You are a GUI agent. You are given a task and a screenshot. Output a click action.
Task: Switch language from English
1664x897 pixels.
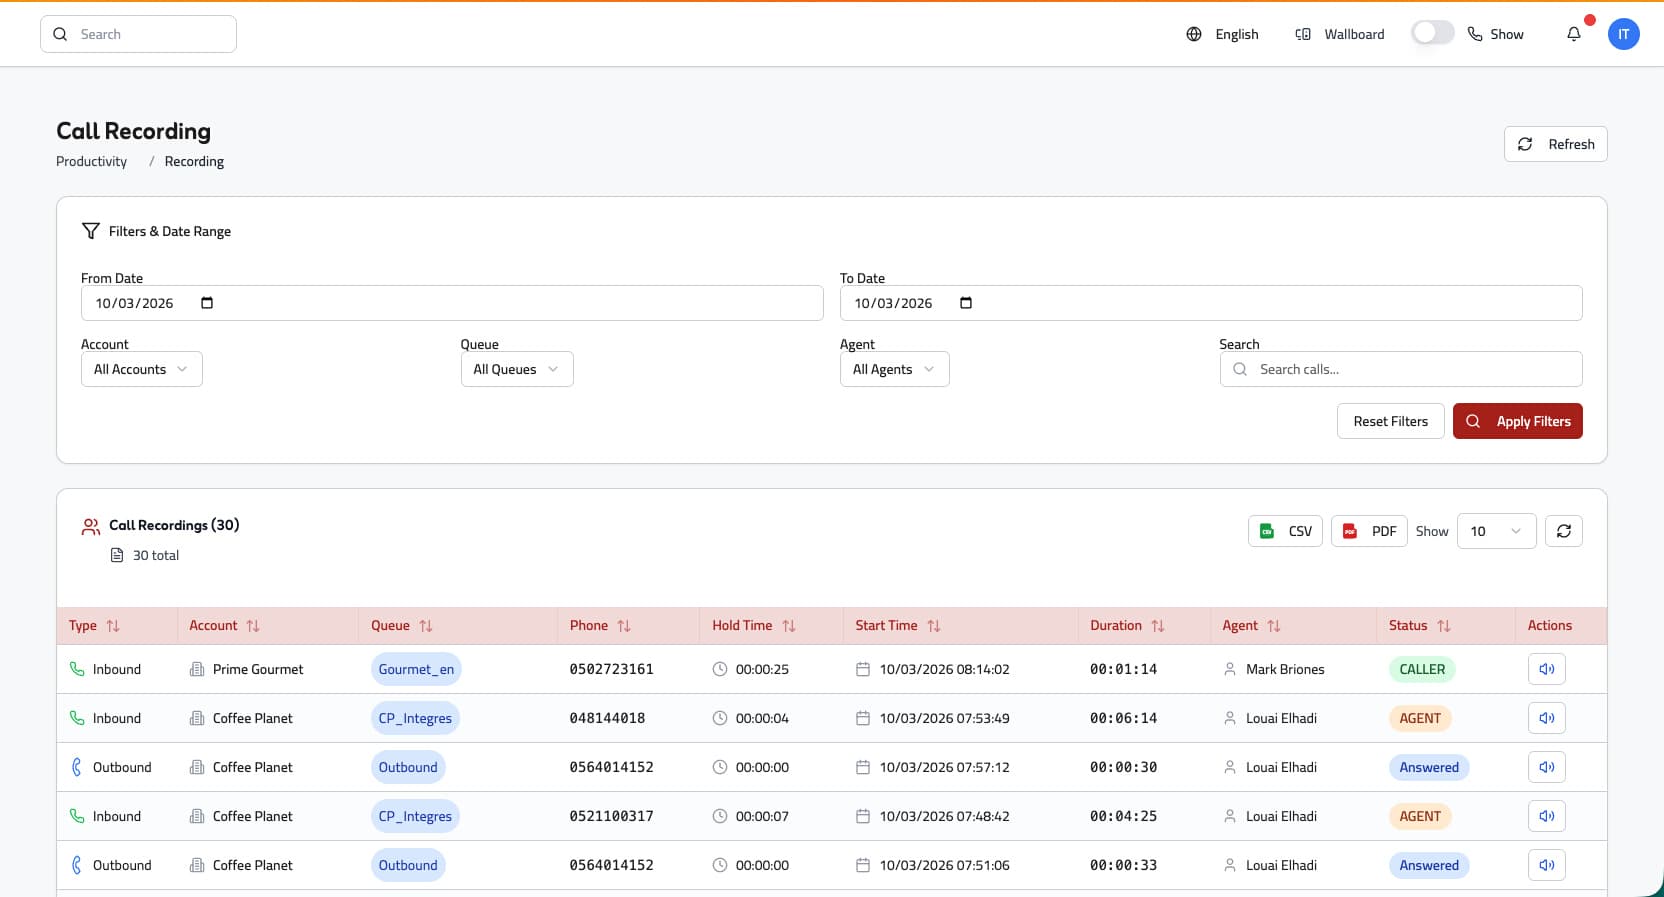point(1223,34)
